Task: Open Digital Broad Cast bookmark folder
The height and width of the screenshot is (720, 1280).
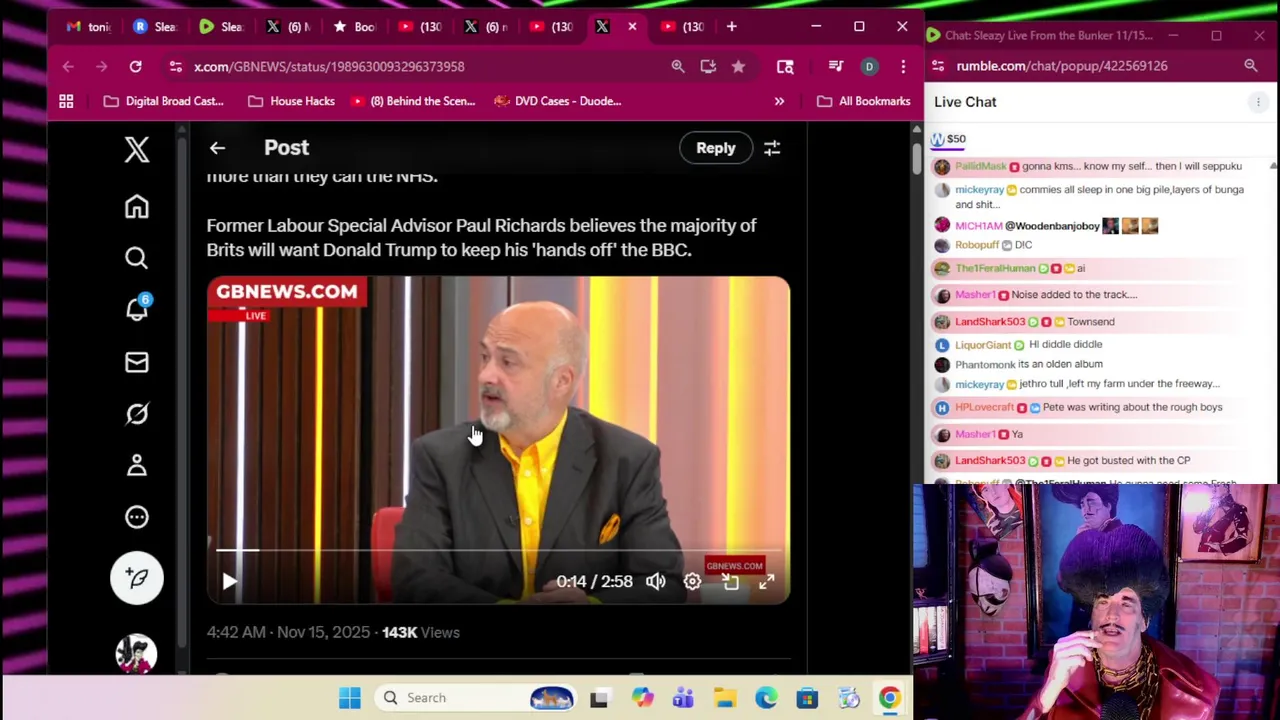Action: tap(164, 101)
